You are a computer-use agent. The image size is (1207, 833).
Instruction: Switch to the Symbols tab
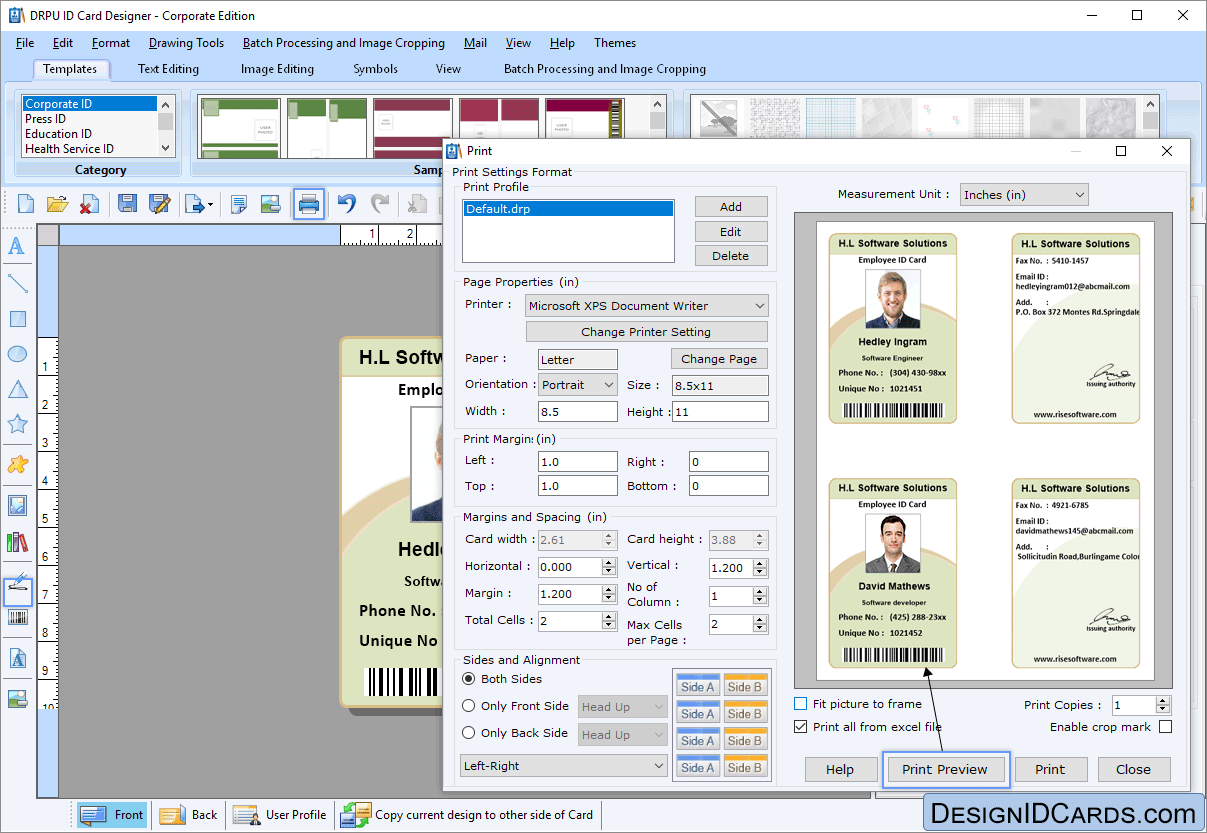(x=375, y=69)
